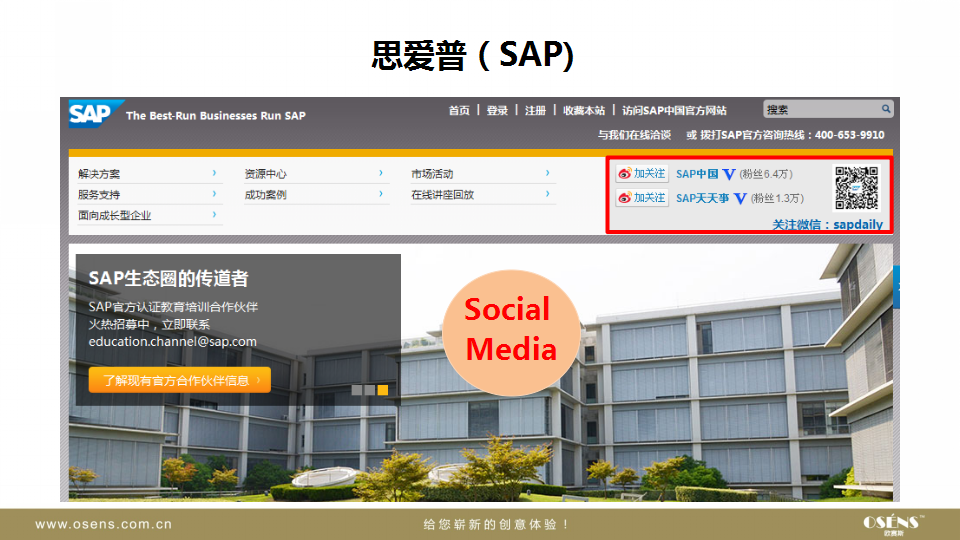Click the verified V badge next to SAP天天事
This screenshot has height=540, width=960.
click(740, 198)
